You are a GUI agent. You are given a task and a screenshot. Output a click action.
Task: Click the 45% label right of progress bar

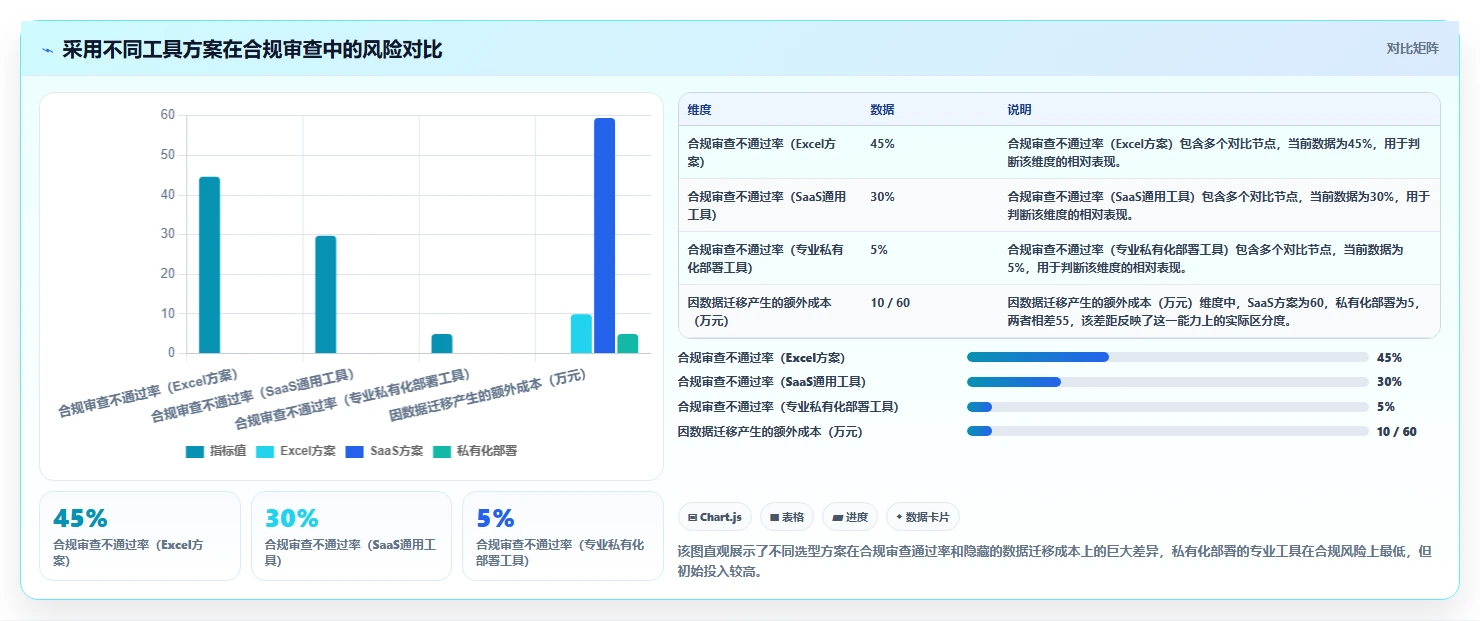click(1389, 357)
